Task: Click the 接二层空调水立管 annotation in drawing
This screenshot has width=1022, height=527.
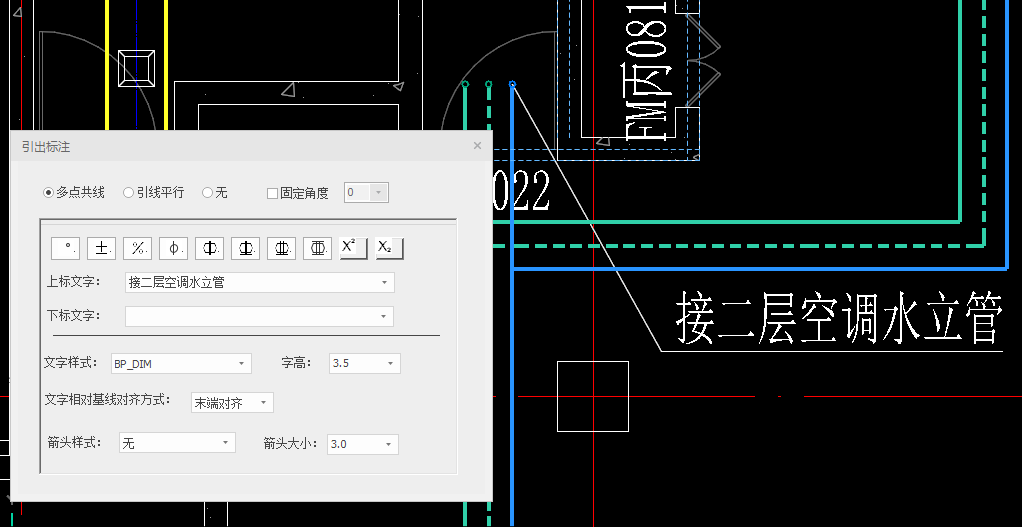Action: click(x=838, y=319)
